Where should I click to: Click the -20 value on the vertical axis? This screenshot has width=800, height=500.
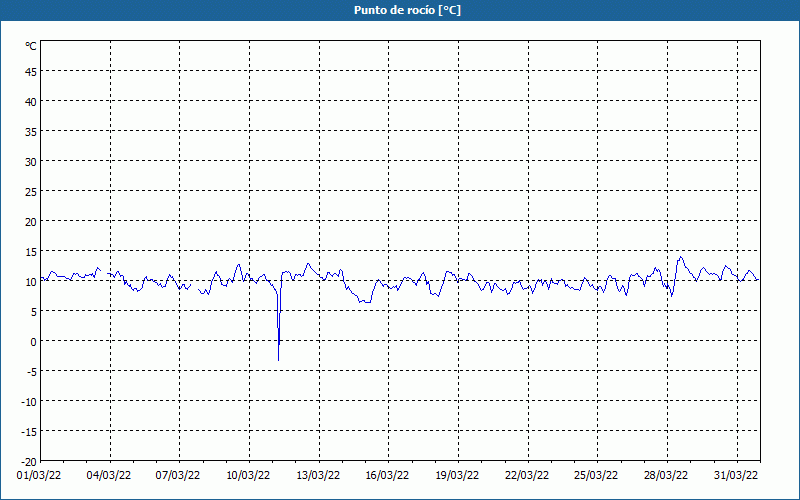29,462
